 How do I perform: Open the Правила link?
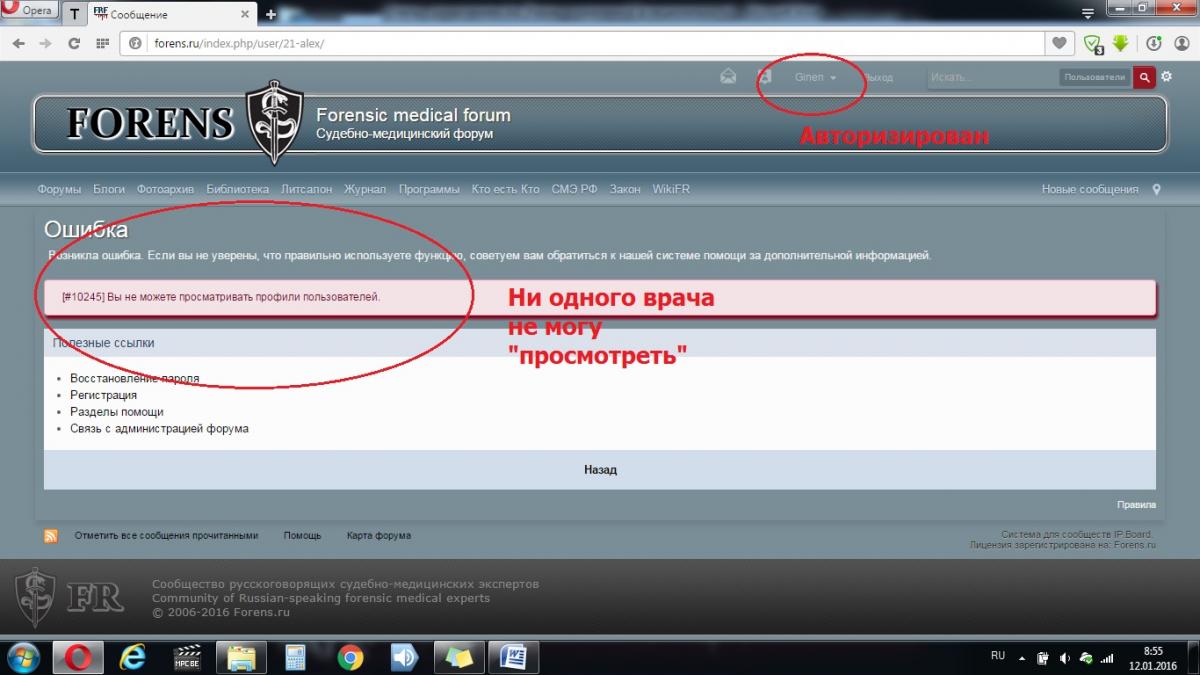[x=1136, y=505]
